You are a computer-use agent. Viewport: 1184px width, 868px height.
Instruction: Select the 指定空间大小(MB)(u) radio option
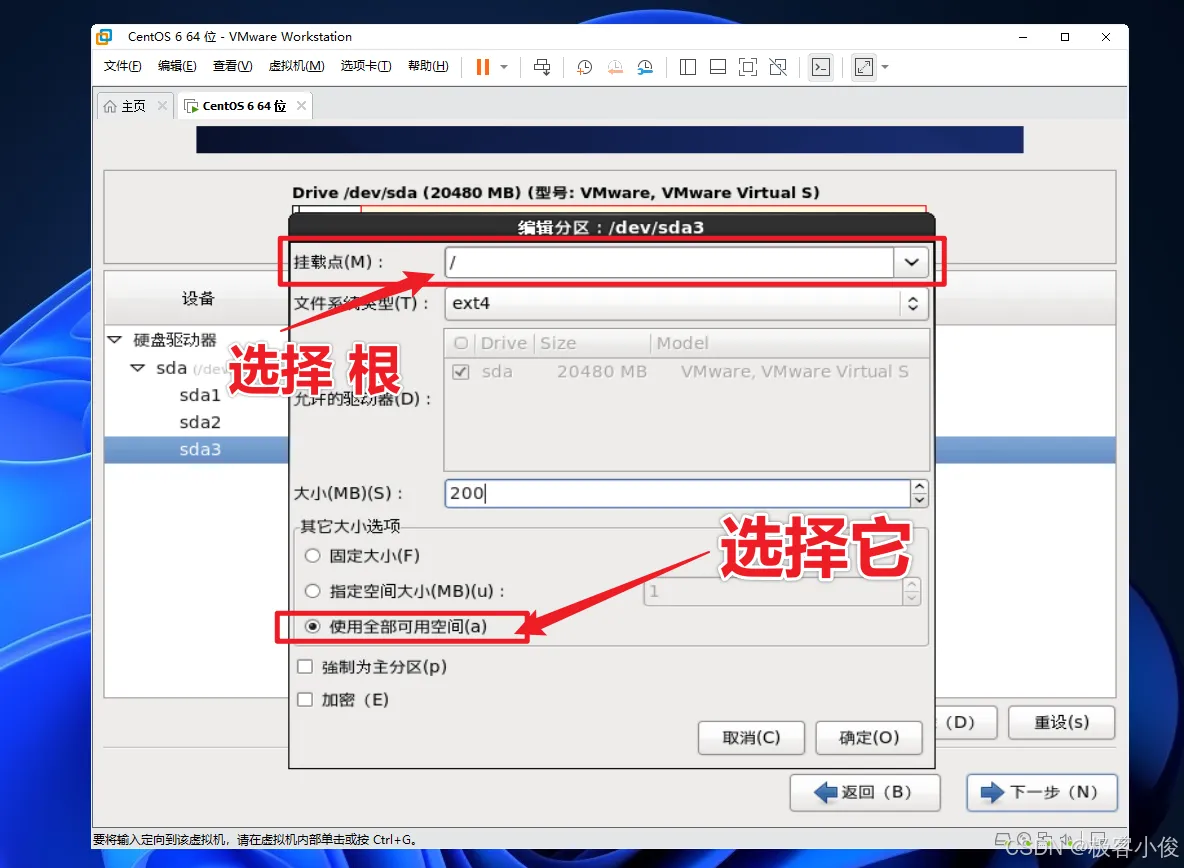(313, 591)
